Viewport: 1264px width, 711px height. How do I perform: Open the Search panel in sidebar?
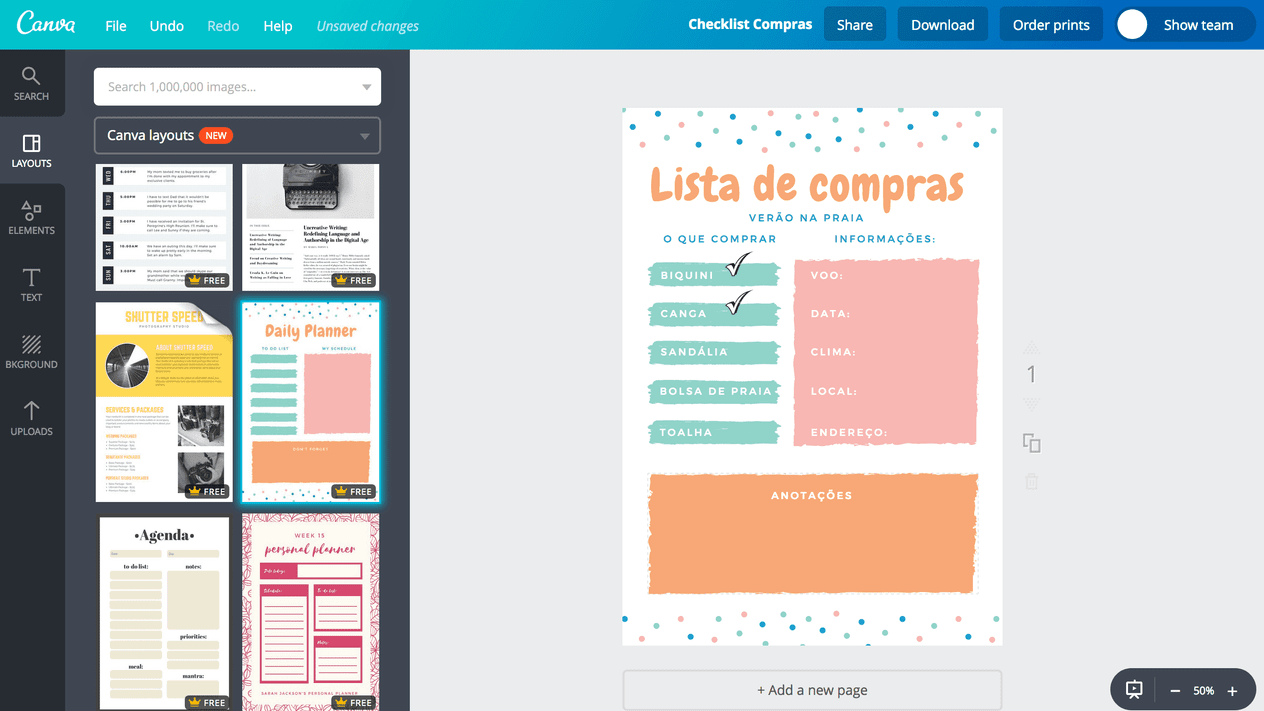pos(31,83)
